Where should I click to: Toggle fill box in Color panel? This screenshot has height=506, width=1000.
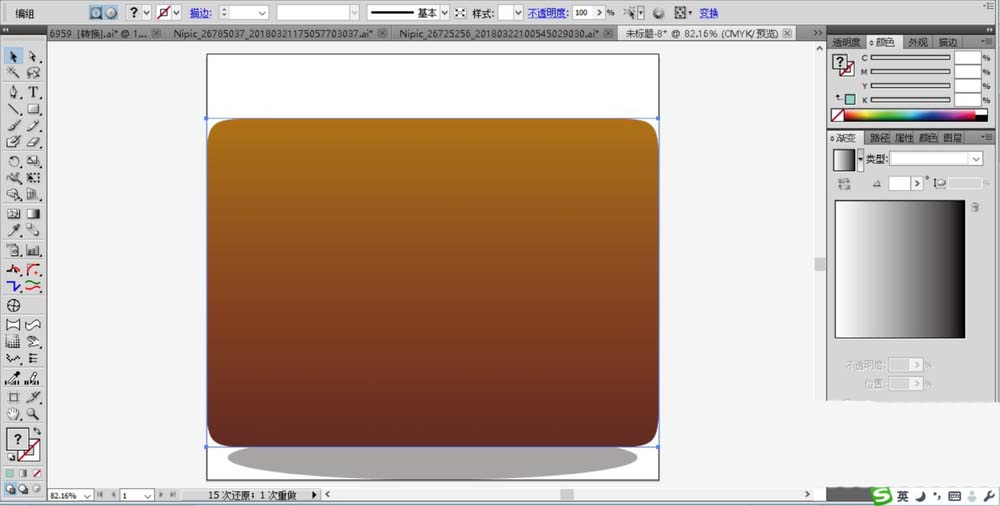coord(841,62)
